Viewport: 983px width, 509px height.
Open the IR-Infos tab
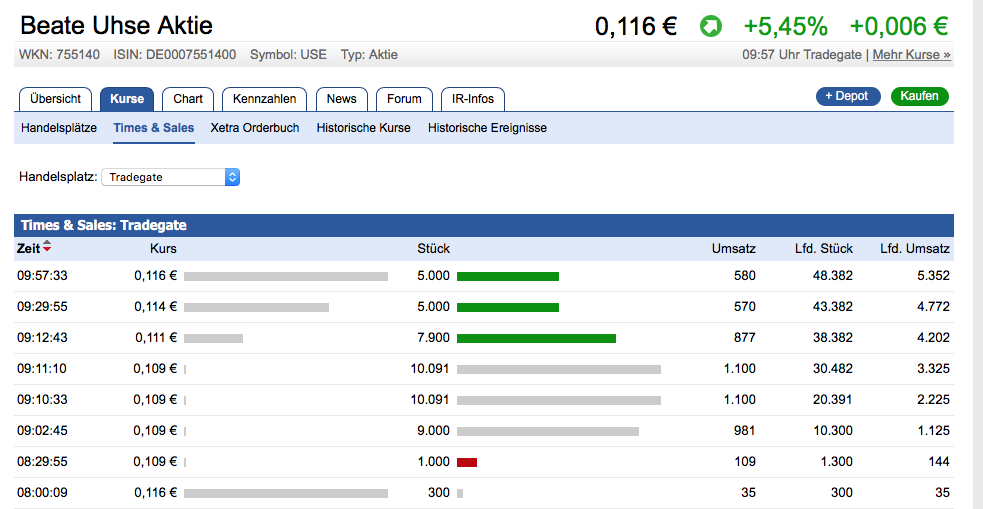click(473, 98)
